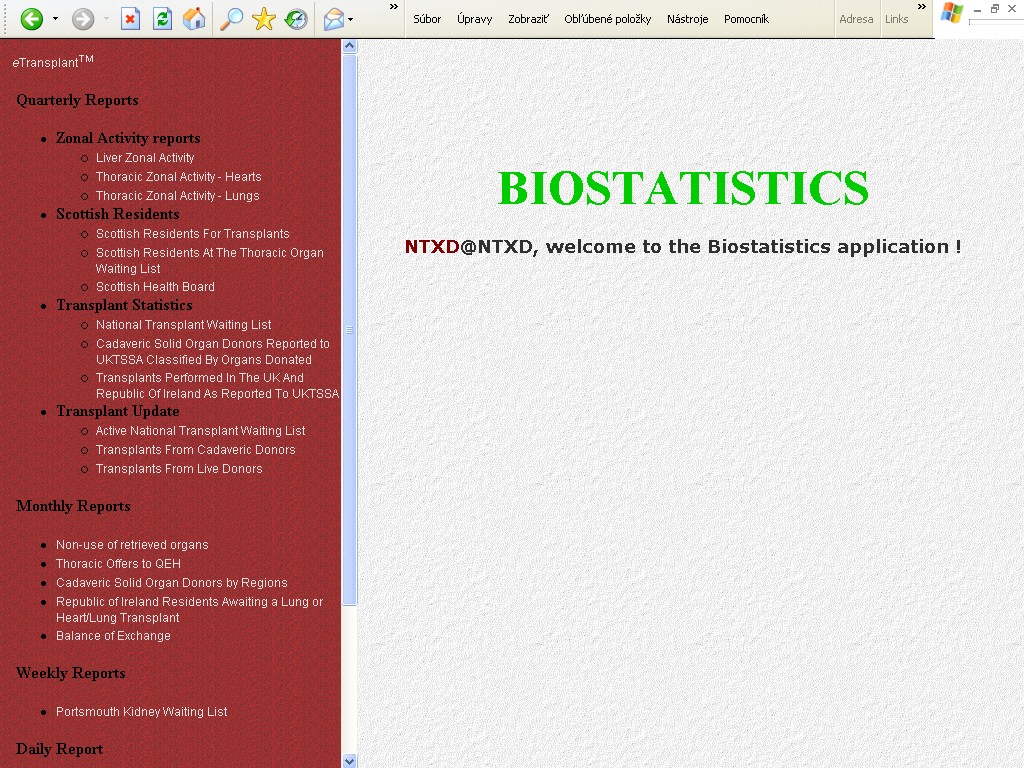This screenshot has height=768, width=1024.
Task: Open the Úpravy menu
Action: click(475, 19)
